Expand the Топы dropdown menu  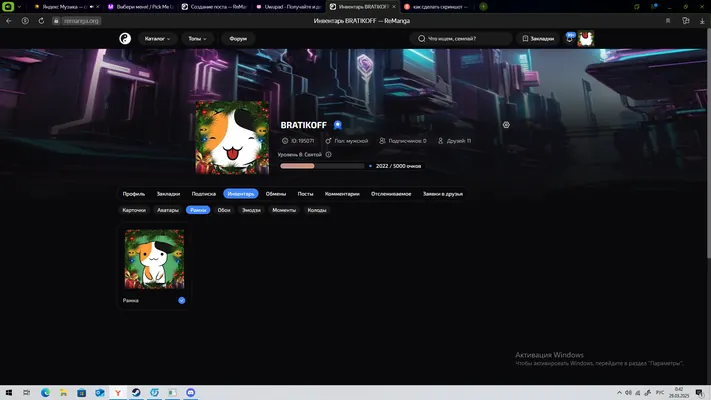coord(197,39)
